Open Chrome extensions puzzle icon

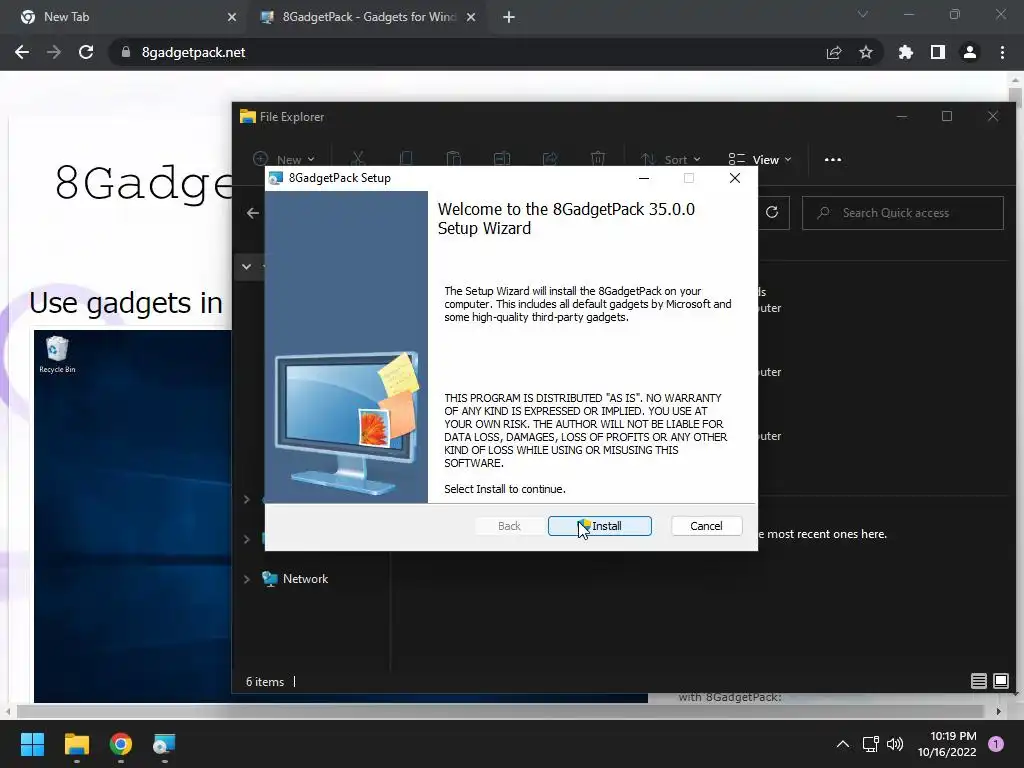[906, 52]
